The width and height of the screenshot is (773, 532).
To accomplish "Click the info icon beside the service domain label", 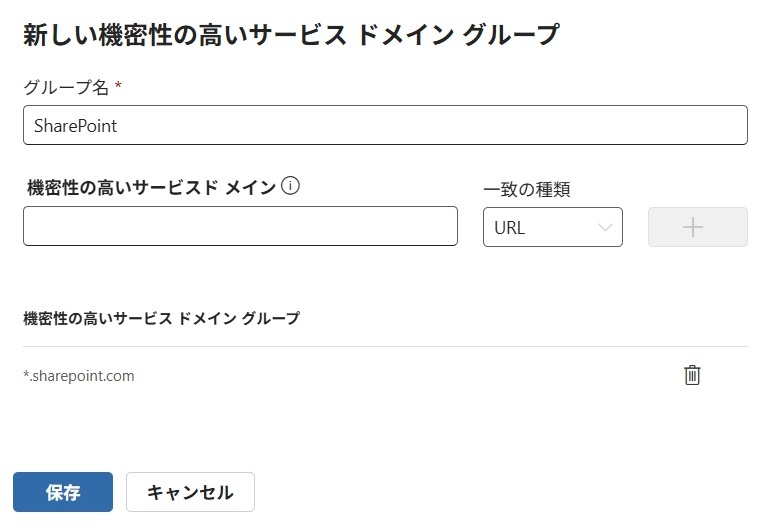I will pyautogui.click(x=291, y=186).
